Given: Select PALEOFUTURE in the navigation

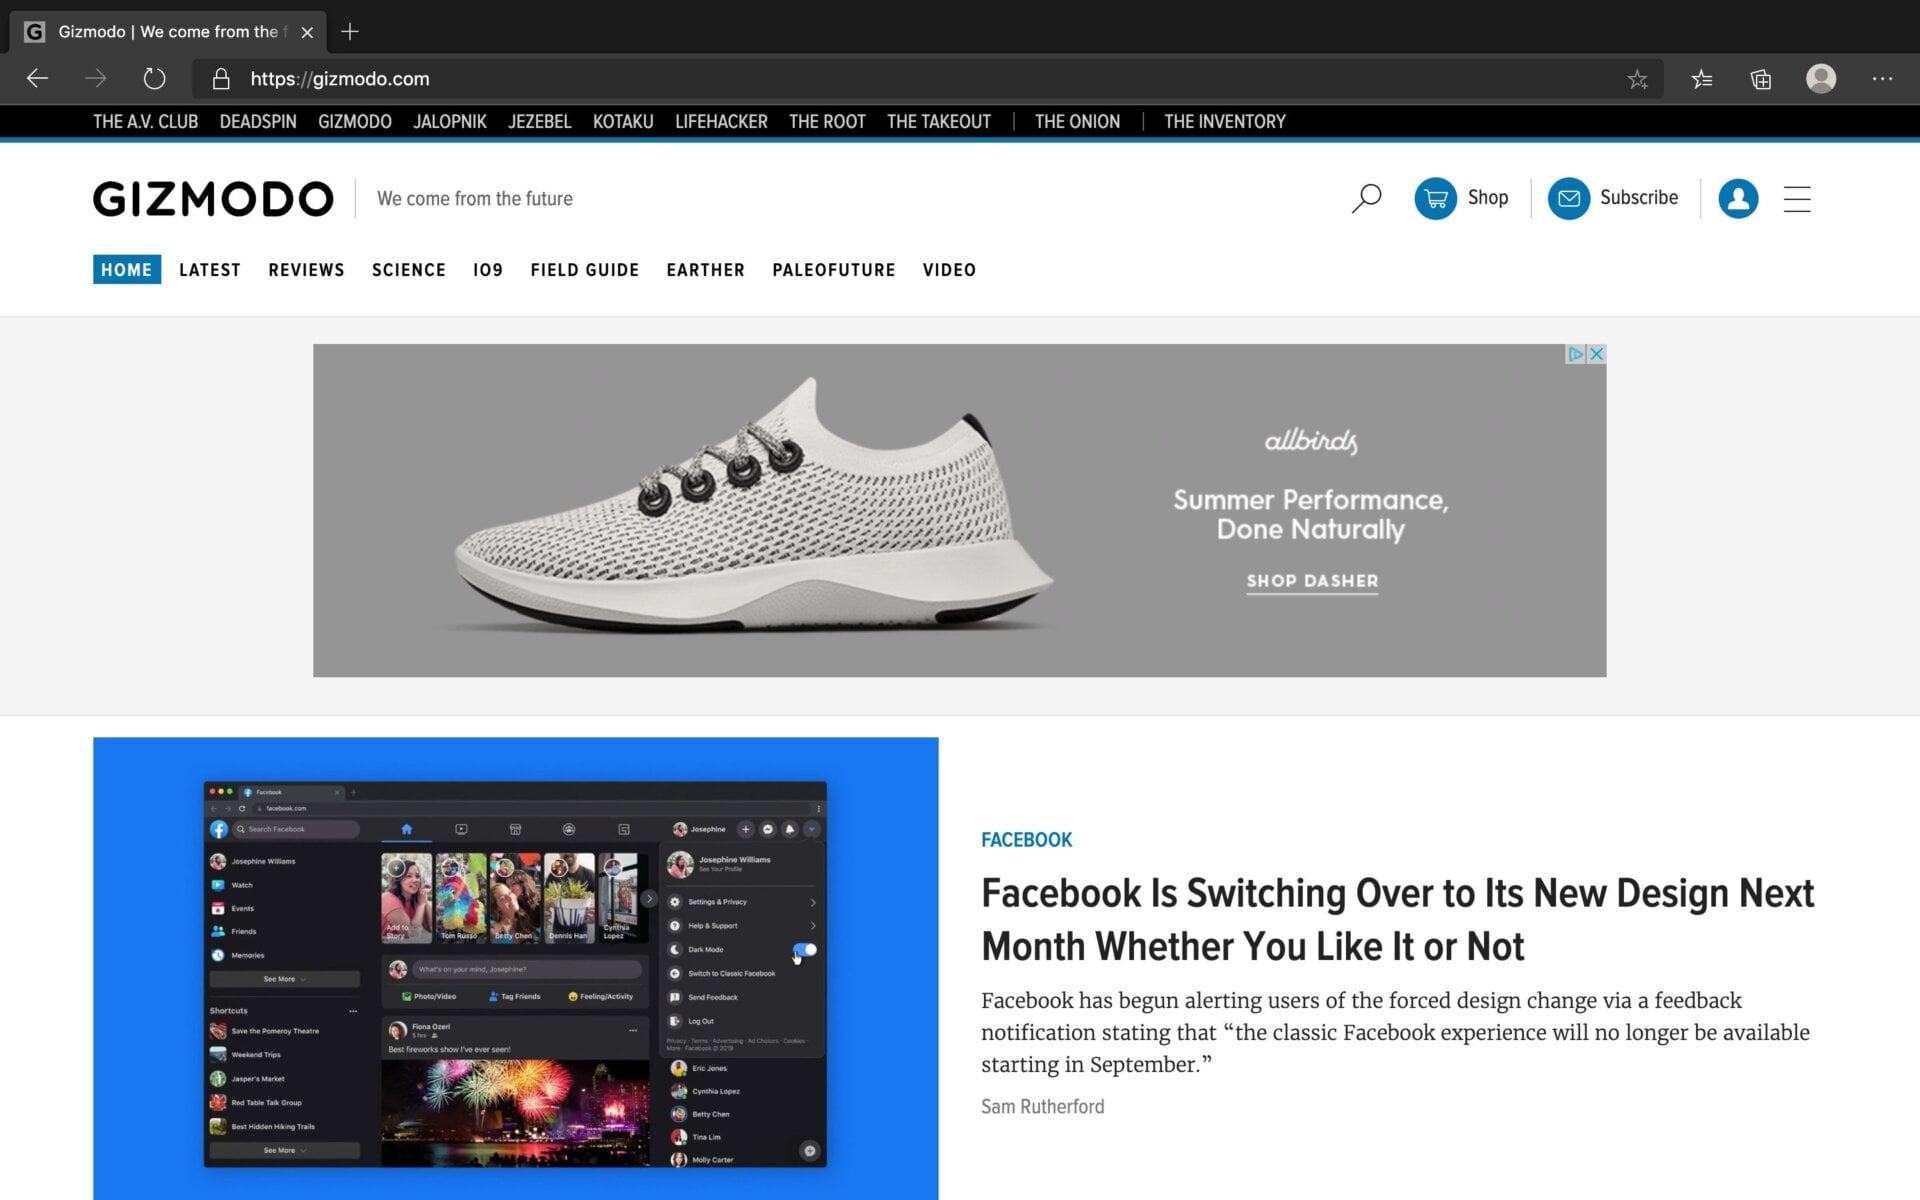Looking at the screenshot, I should (834, 270).
